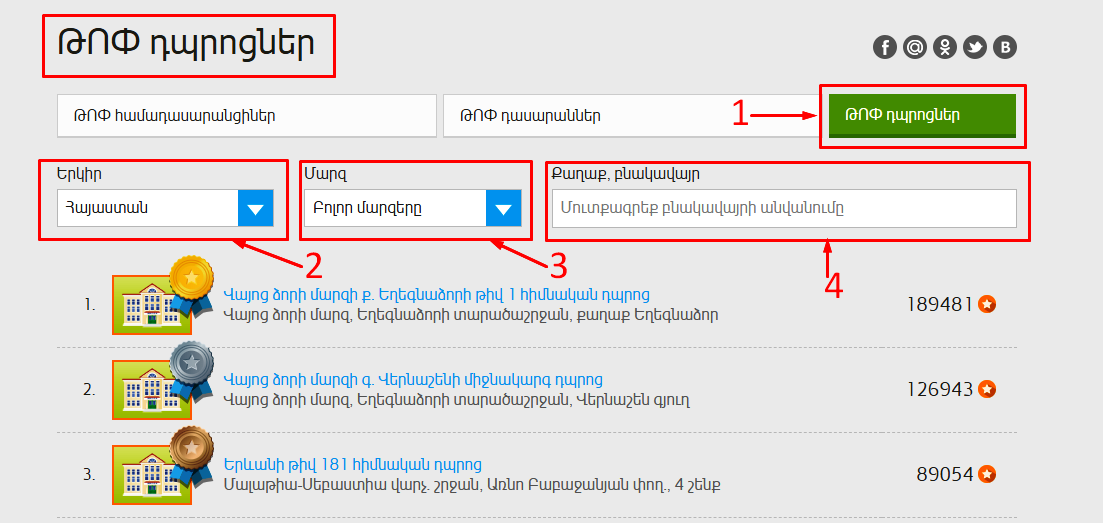The image size is (1103, 523).
Task: Click the score value 126943
Action: point(940,389)
